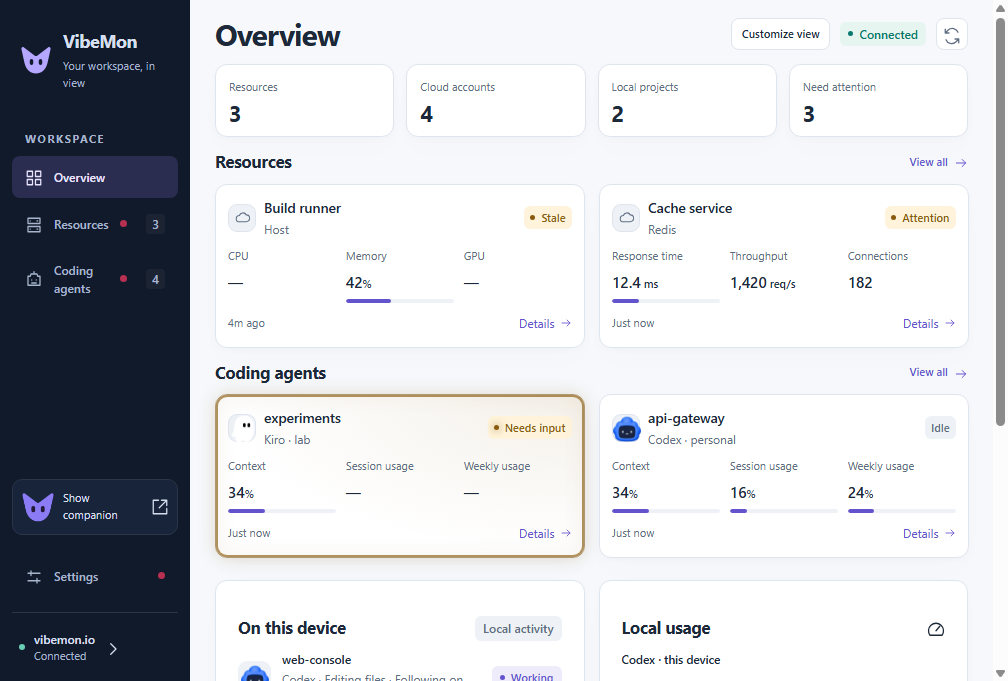The height and width of the screenshot is (681, 1008).
Task: Click the refresh icon beside Connected
Action: coord(951,35)
